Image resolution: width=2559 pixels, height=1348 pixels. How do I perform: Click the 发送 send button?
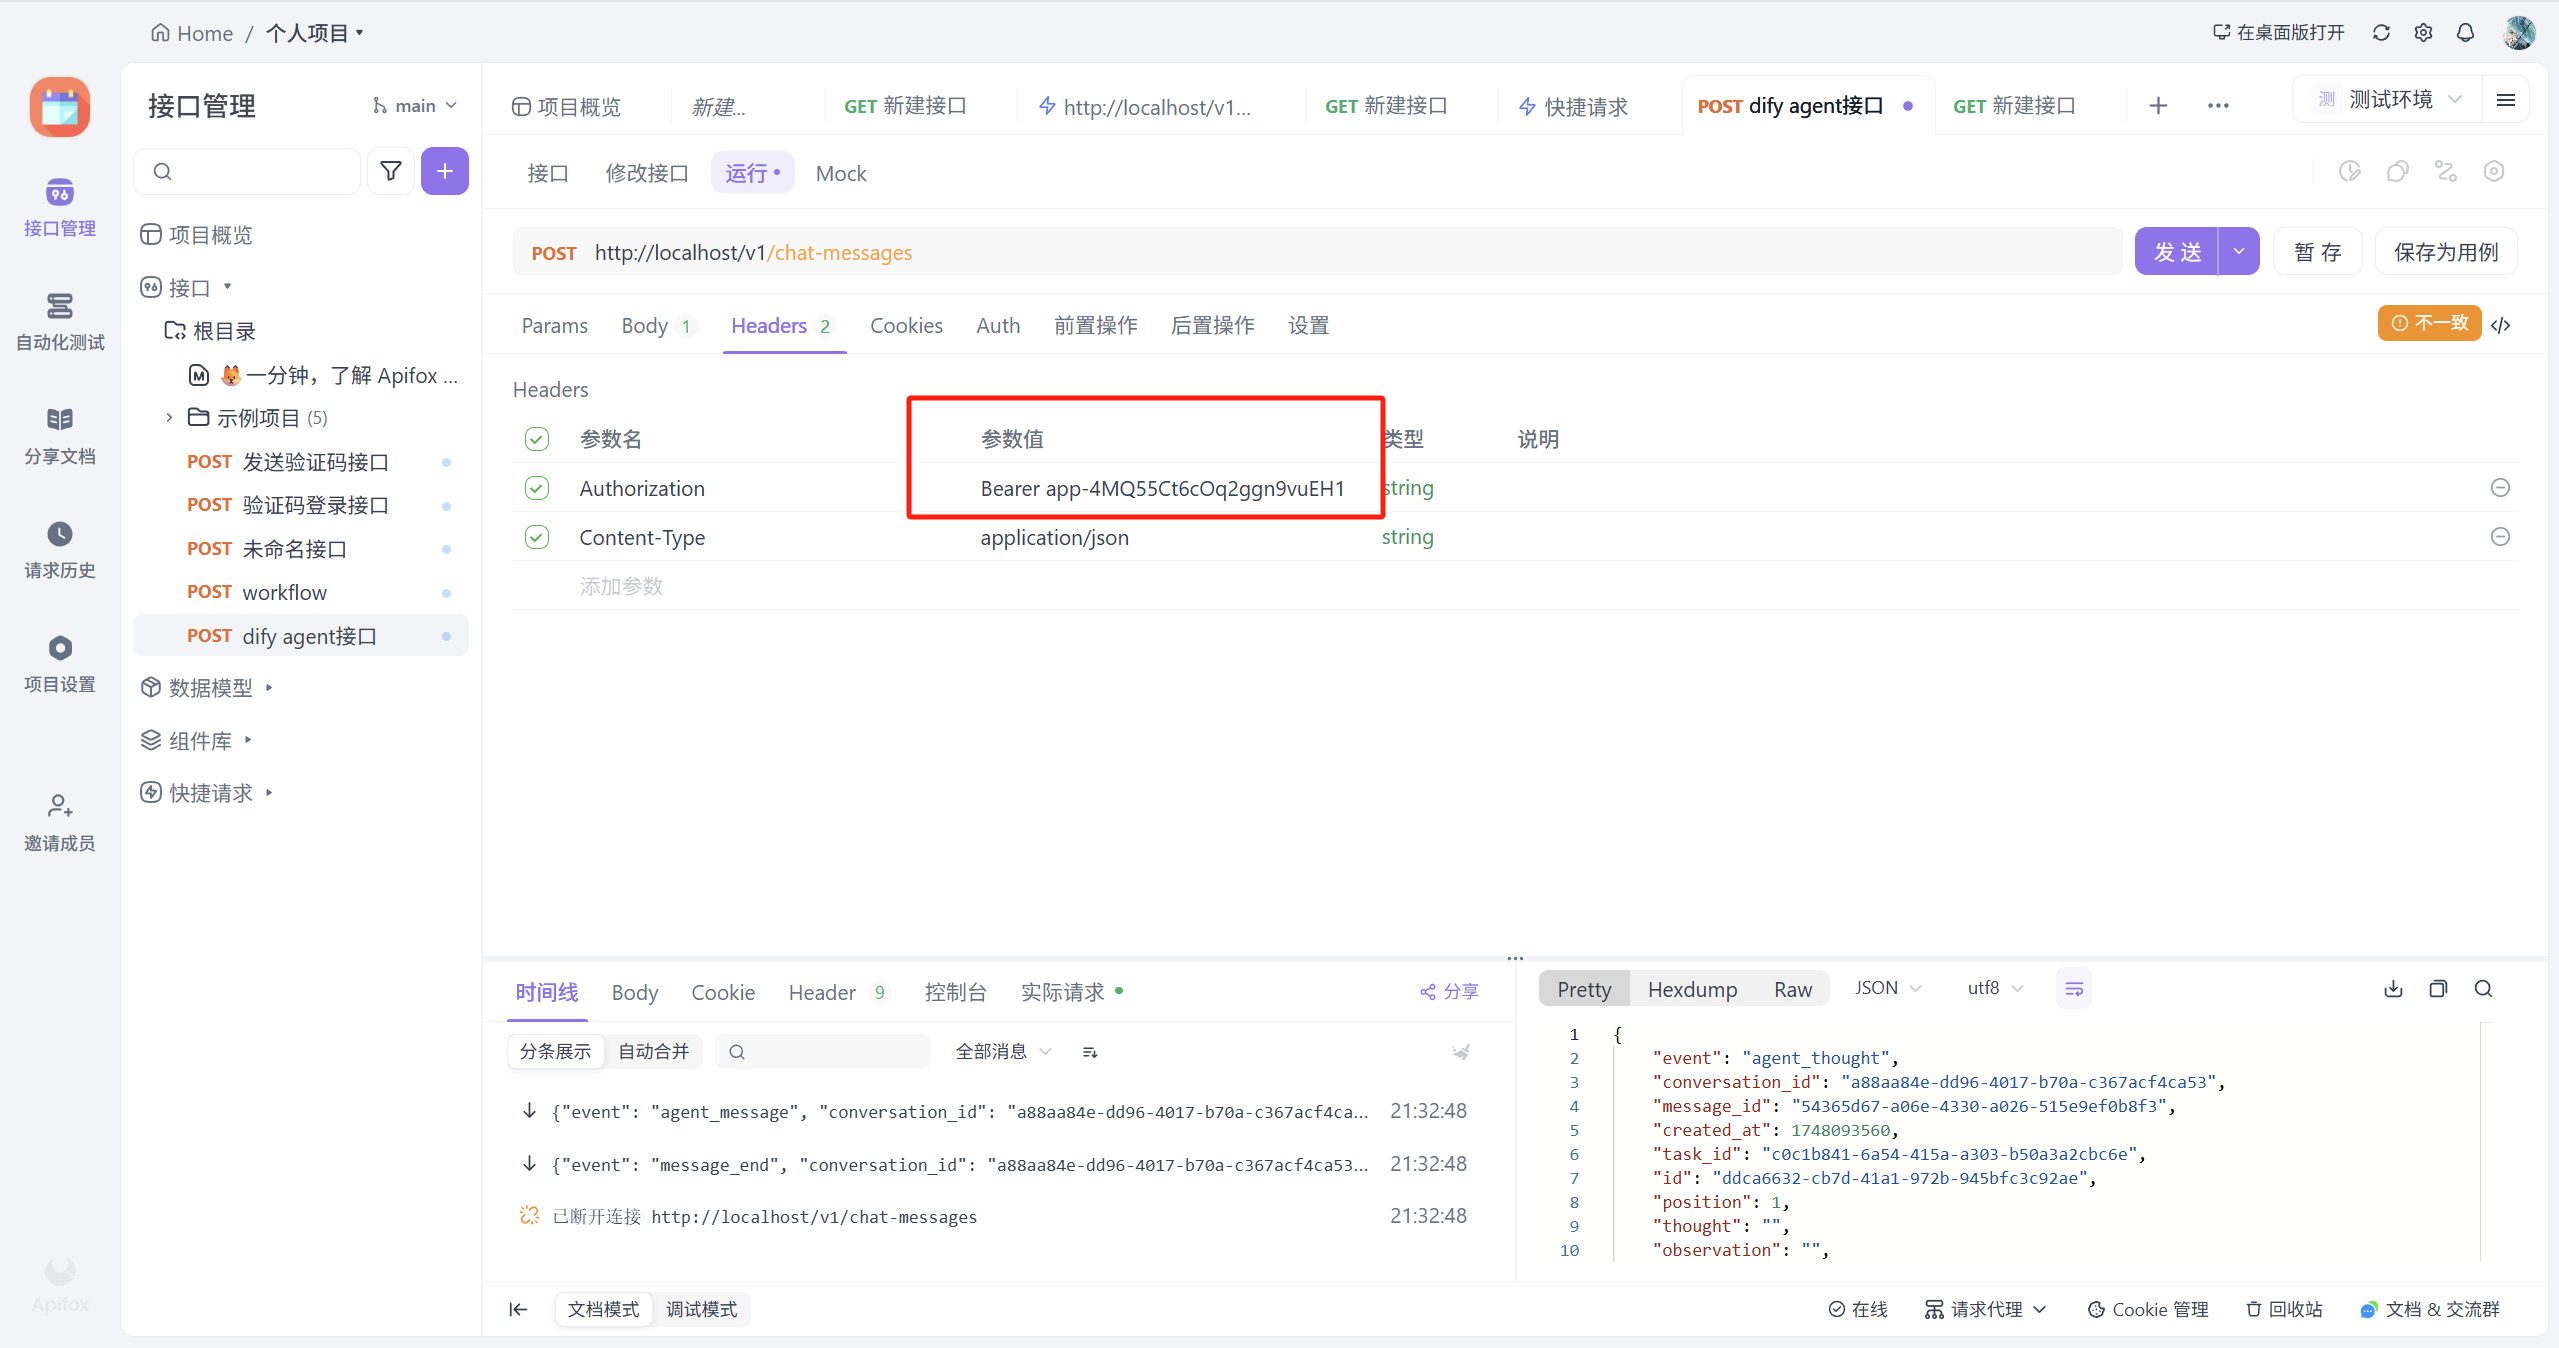tap(2177, 252)
